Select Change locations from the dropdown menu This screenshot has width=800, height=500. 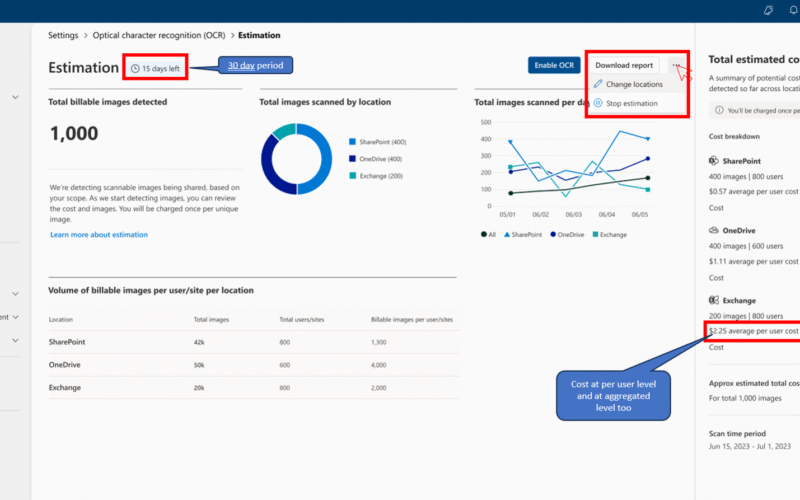pos(634,84)
